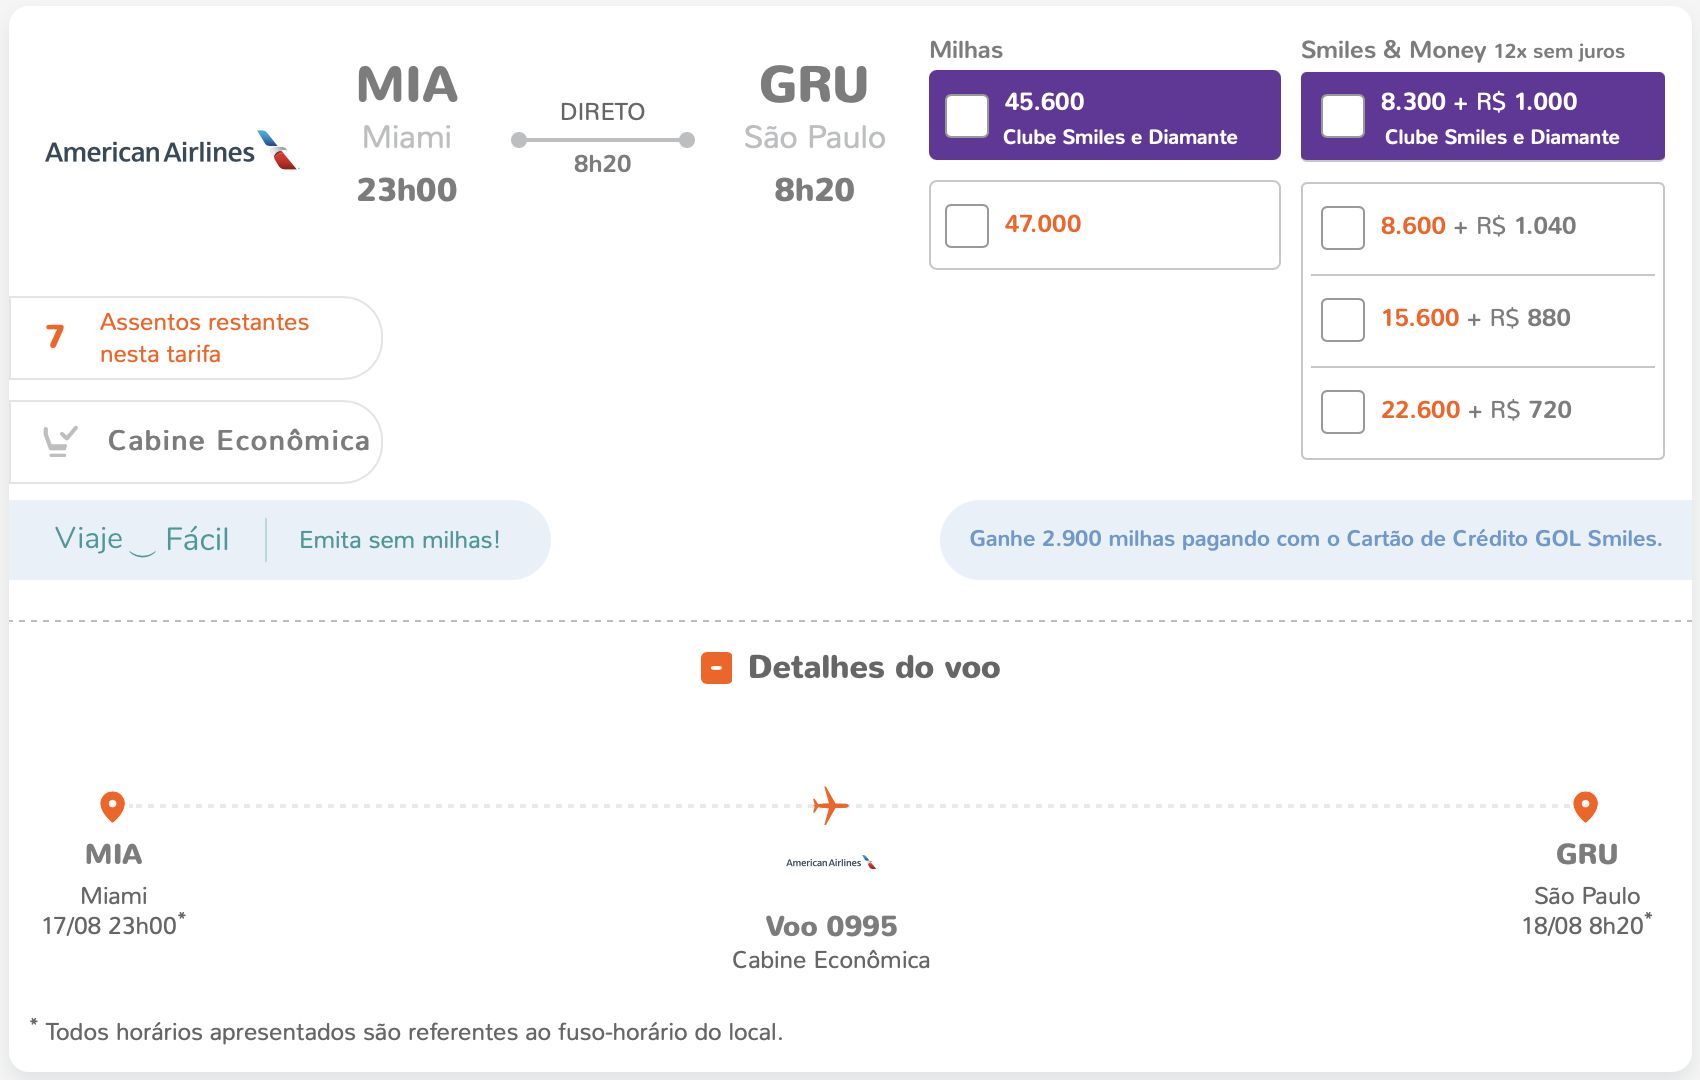Click the small American Airlines logo above Voo 0995
Viewport: 1700px width, 1080px height.
point(831,862)
